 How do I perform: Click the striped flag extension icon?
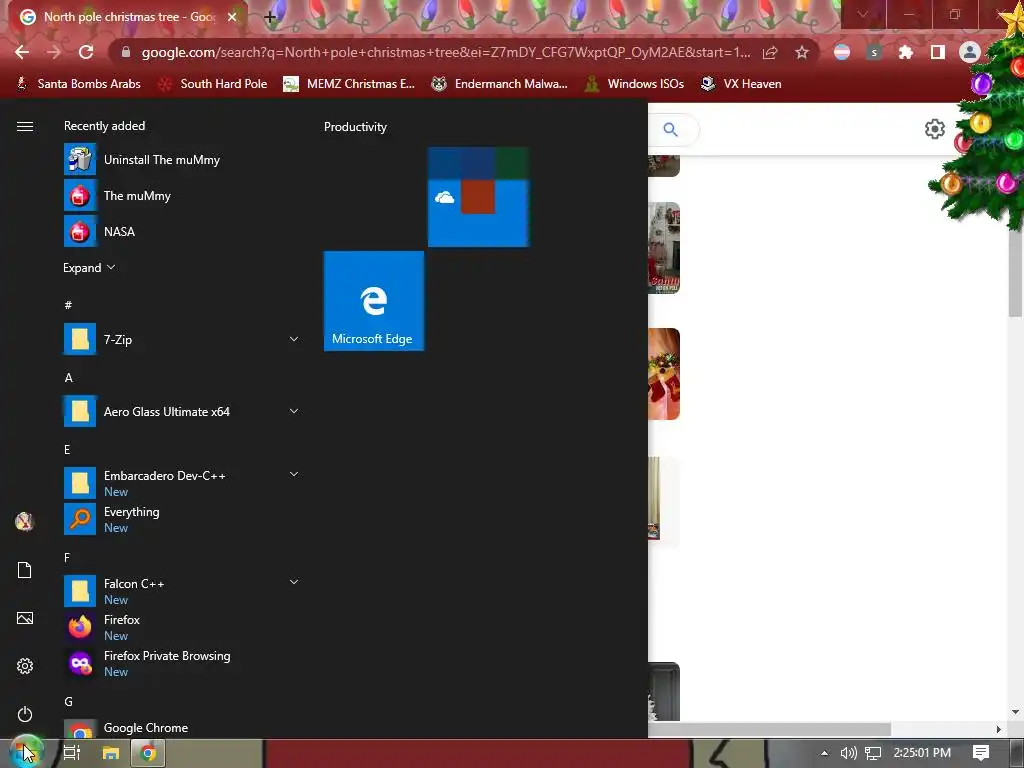(x=842, y=52)
